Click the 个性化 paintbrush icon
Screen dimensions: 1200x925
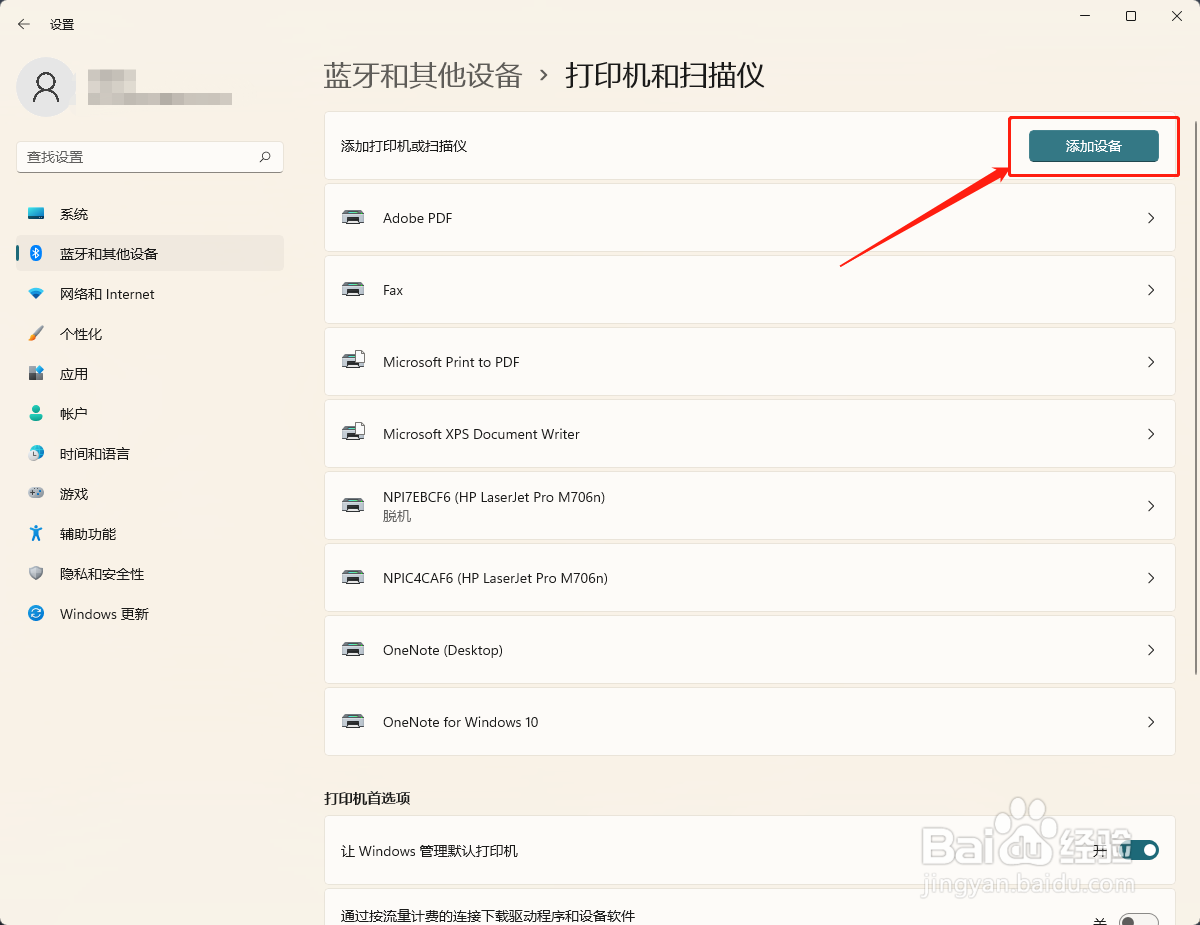(x=36, y=334)
